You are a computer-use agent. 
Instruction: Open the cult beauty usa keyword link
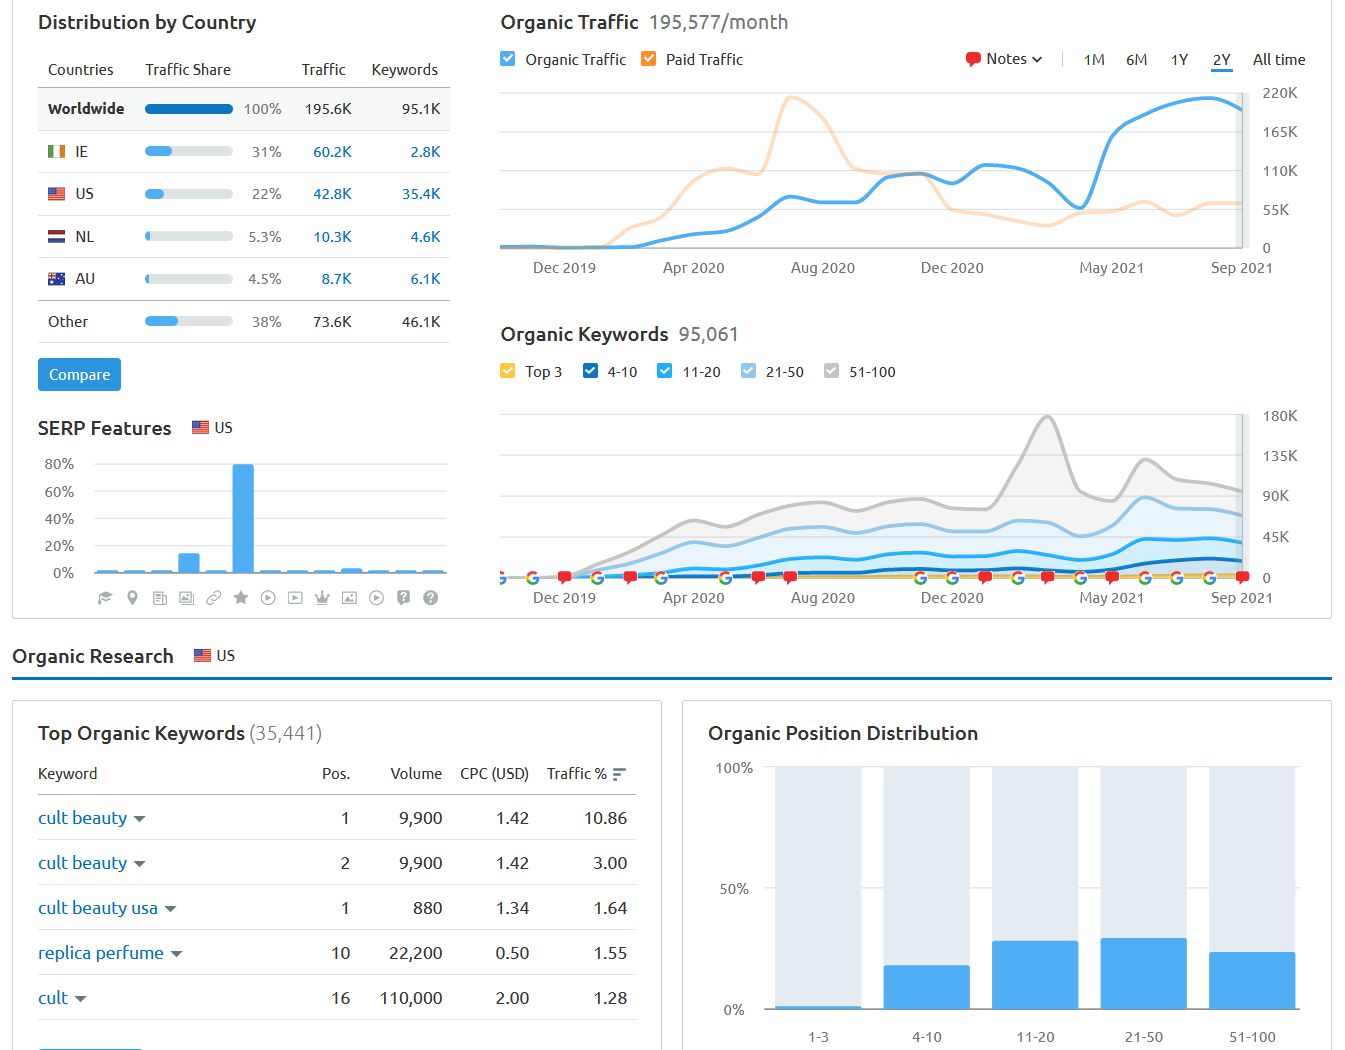98,908
